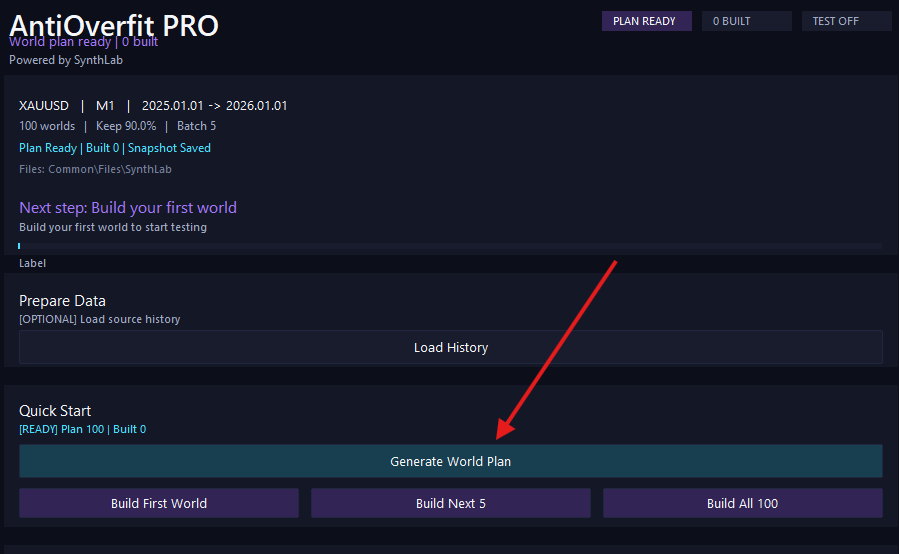This screenshot has height=554, width=899.
Task: Click the Load History button
Action: coord(451,347)
